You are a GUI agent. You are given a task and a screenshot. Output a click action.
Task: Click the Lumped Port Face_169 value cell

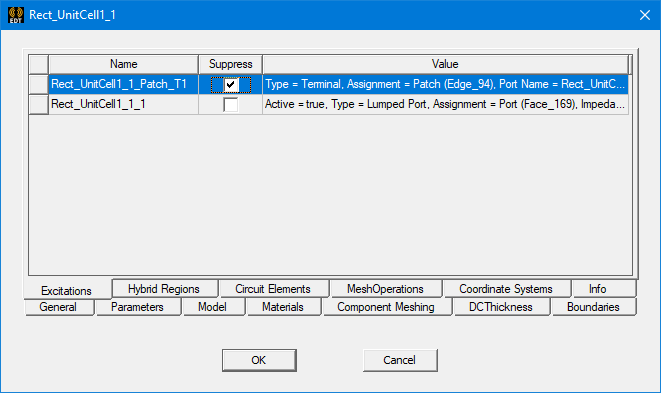point(445,105)
